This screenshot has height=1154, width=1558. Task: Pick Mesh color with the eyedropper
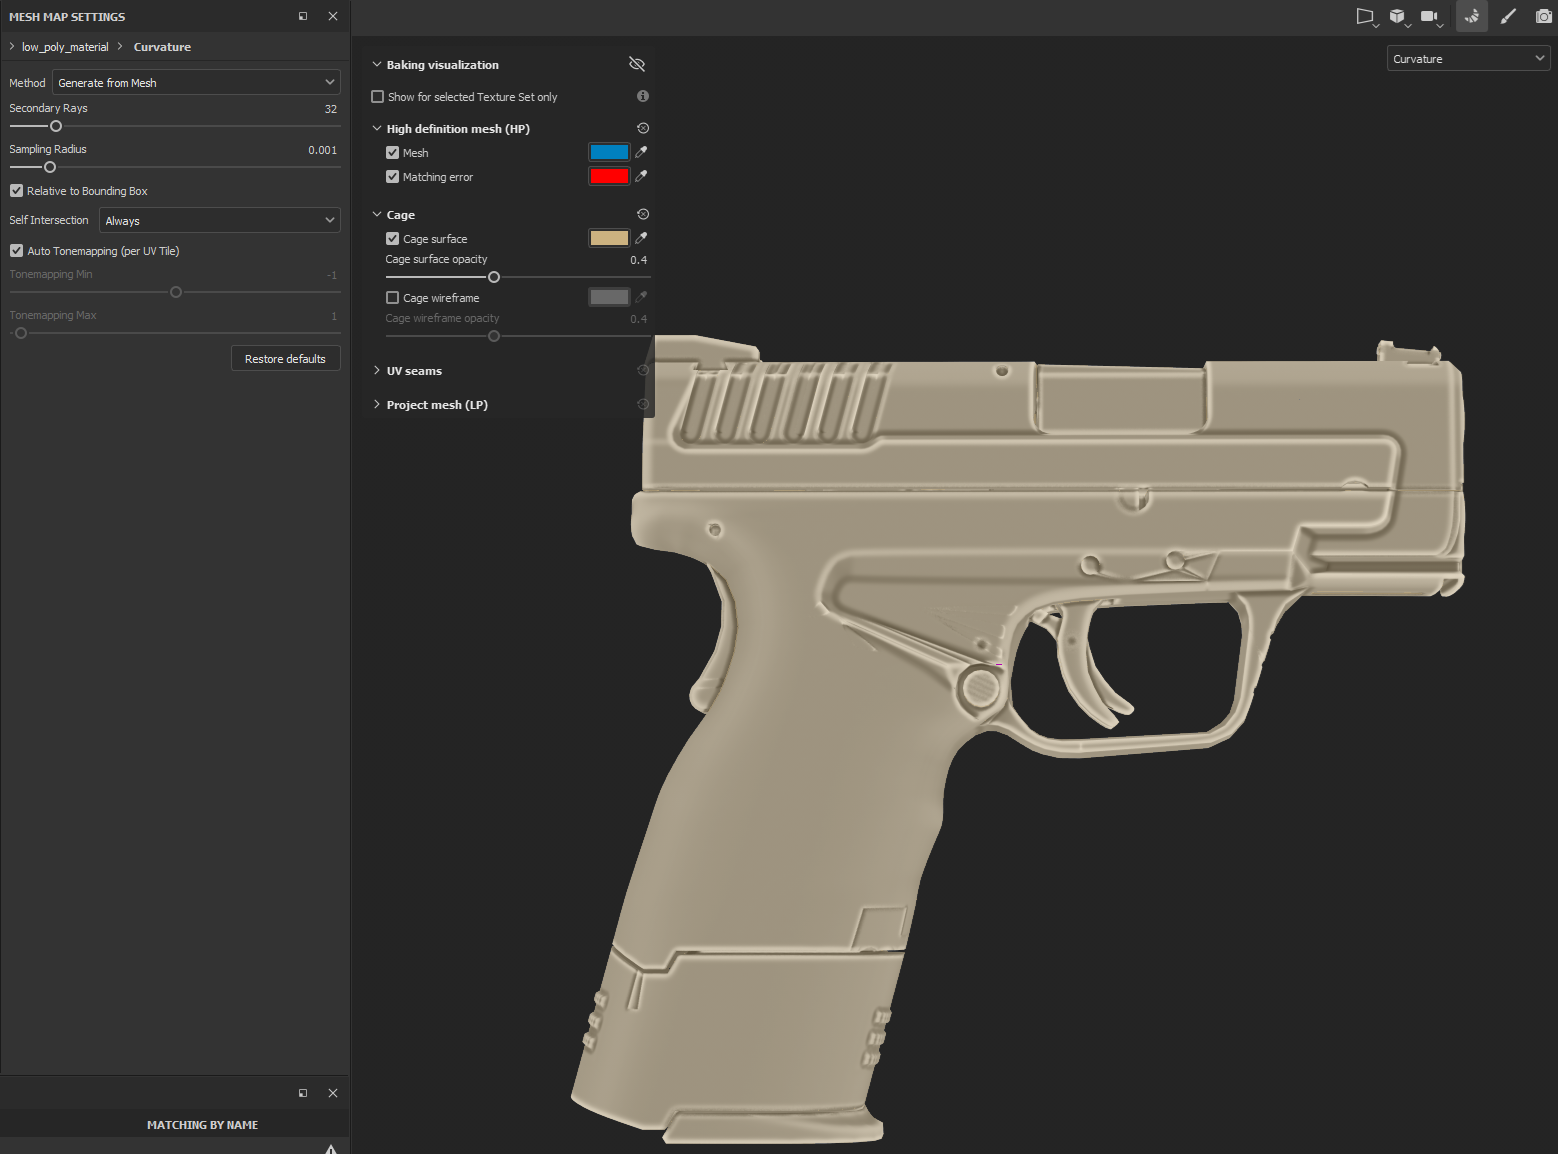[641, 152]
